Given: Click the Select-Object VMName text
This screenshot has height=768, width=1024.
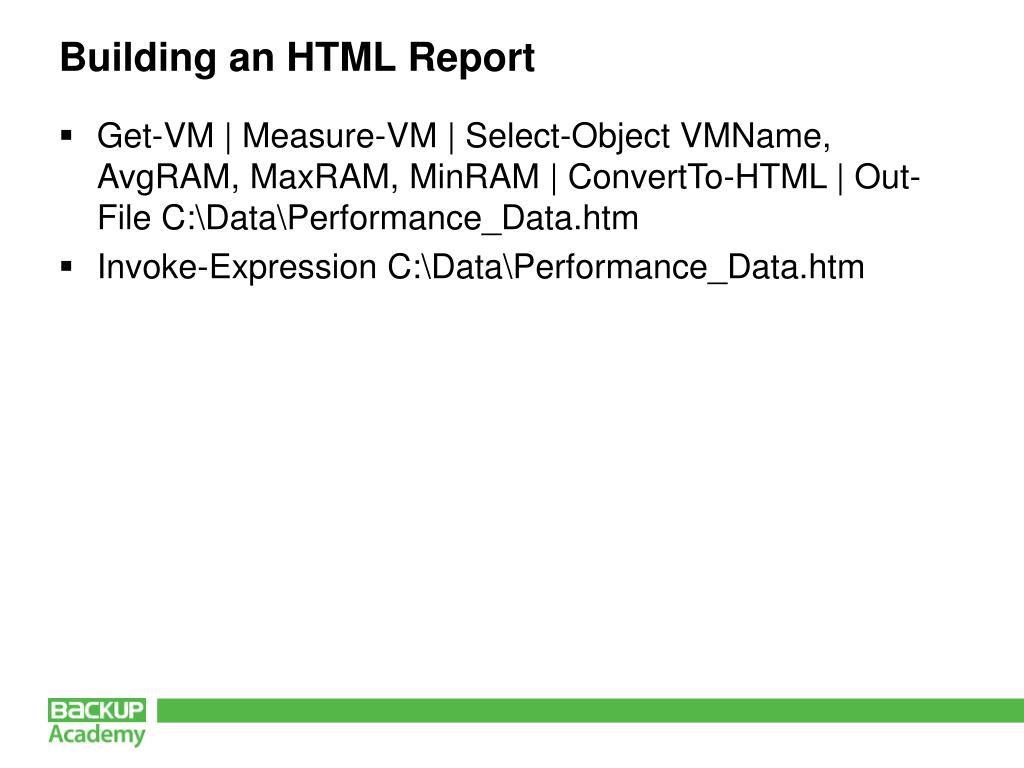Looking at the screenshot, I should point(648,137).
